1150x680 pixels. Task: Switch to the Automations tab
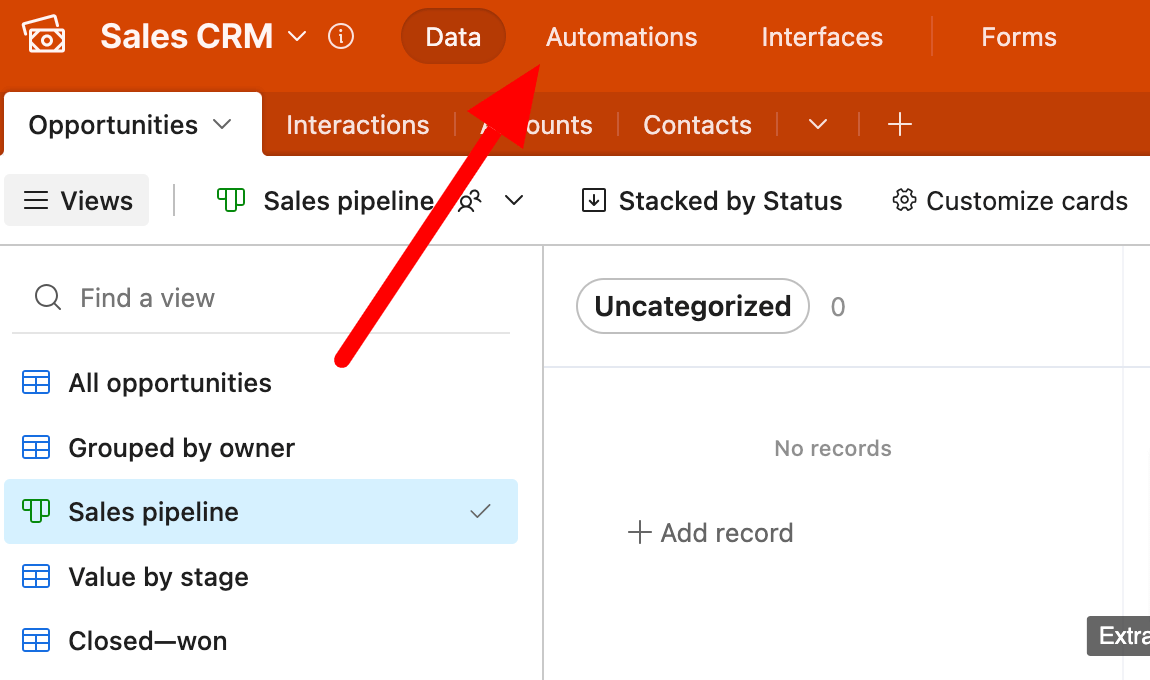click(x=621, y=37)
